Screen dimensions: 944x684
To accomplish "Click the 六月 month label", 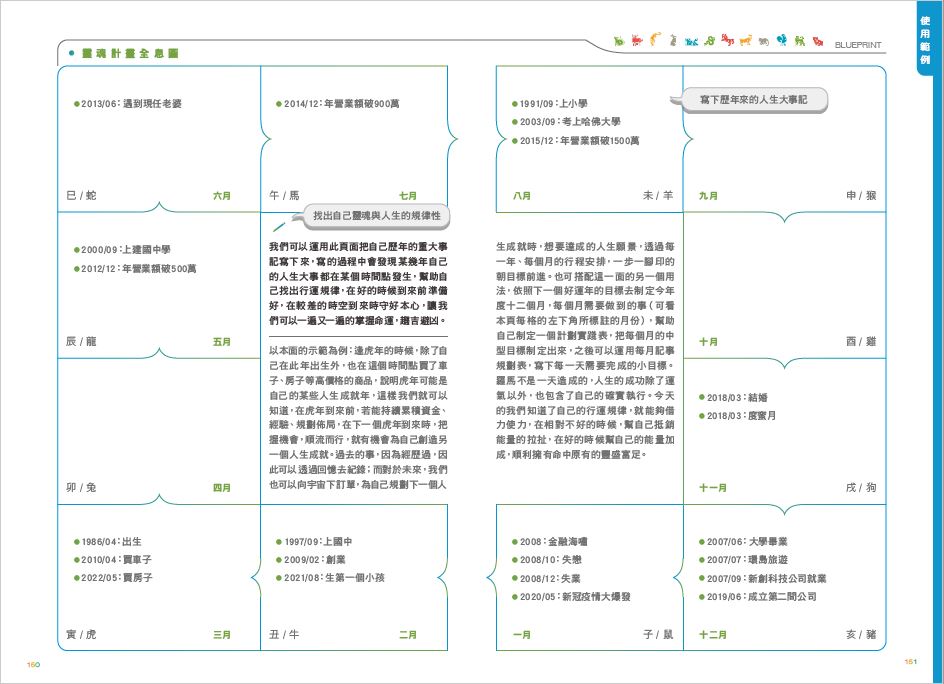I will [x=221, y=196].
